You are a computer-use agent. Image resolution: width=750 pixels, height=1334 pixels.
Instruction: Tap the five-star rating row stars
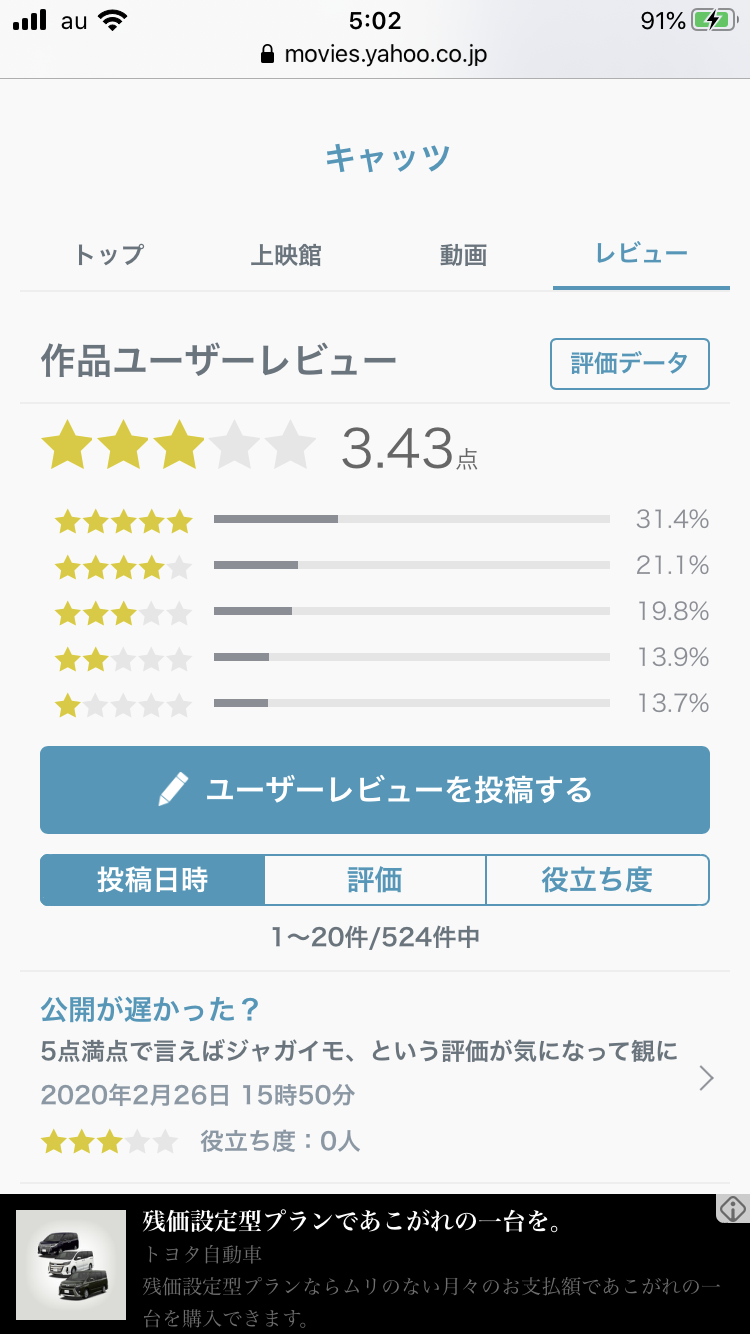(123, 520)
